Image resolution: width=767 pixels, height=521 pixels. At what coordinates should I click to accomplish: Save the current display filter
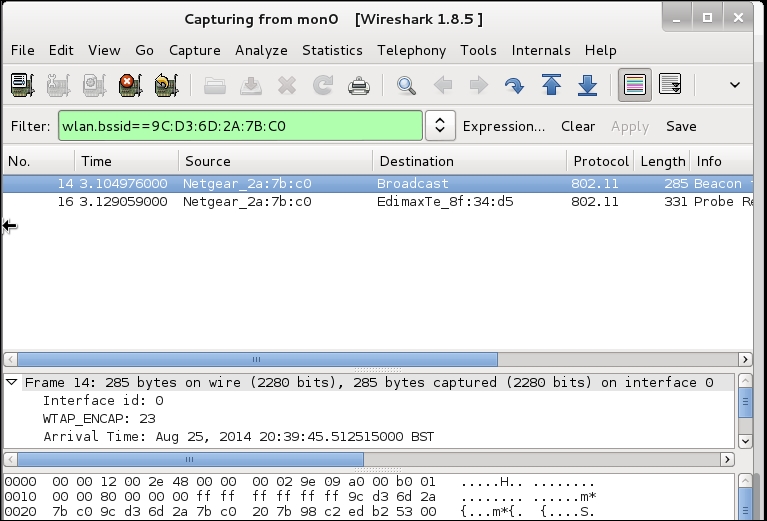(x=681, y=126)
